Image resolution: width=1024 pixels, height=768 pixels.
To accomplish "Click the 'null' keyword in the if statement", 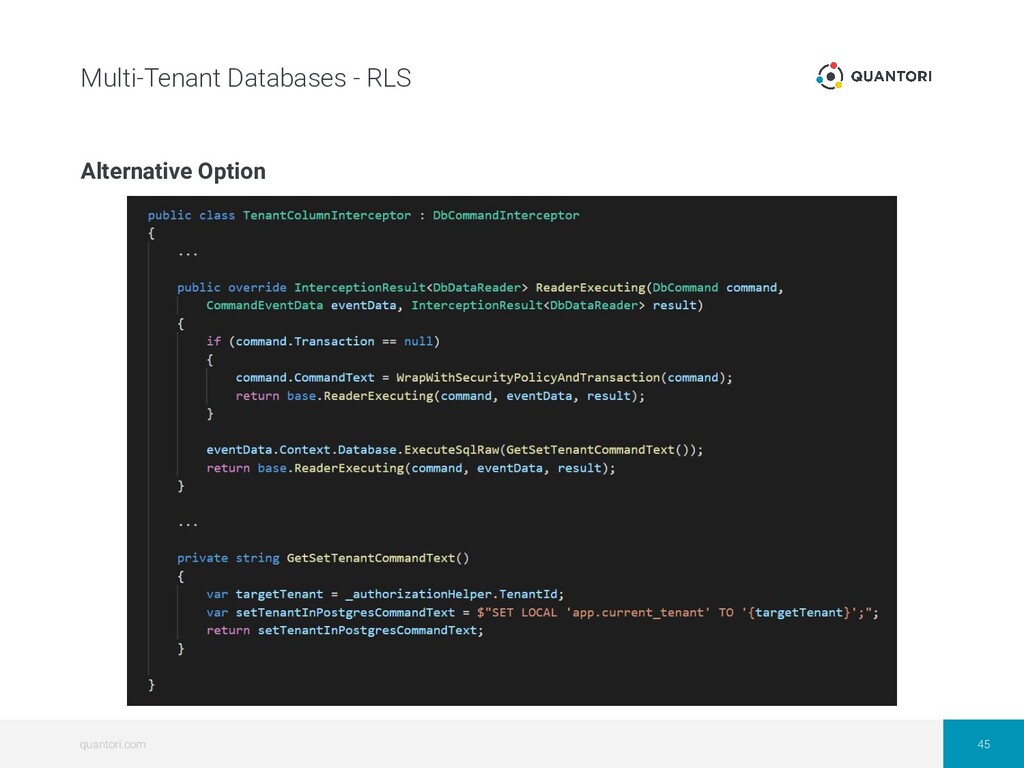I will (418, 342).
